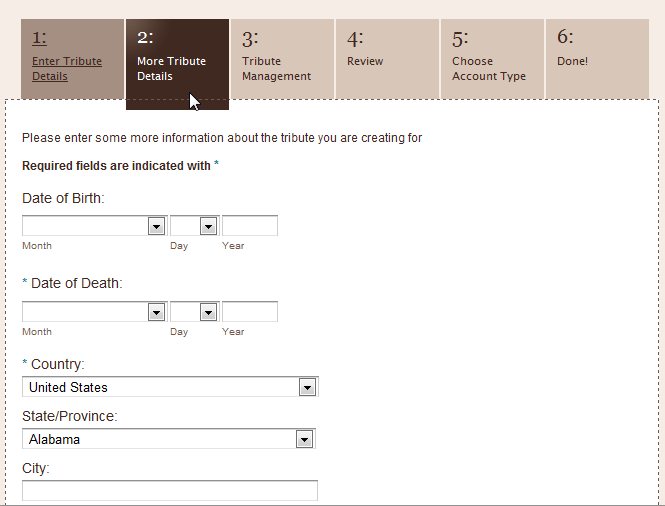
Task: Open the Date of Death month dropdown
Action: [95, 312]
